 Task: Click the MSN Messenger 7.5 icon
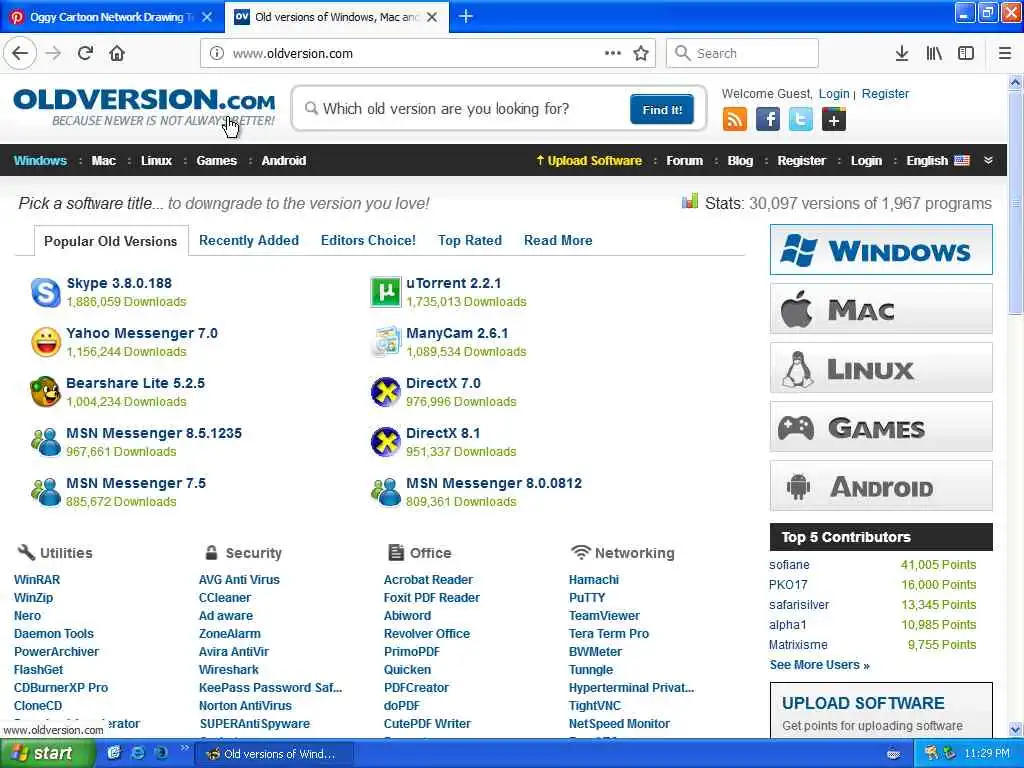pos(46,492)
